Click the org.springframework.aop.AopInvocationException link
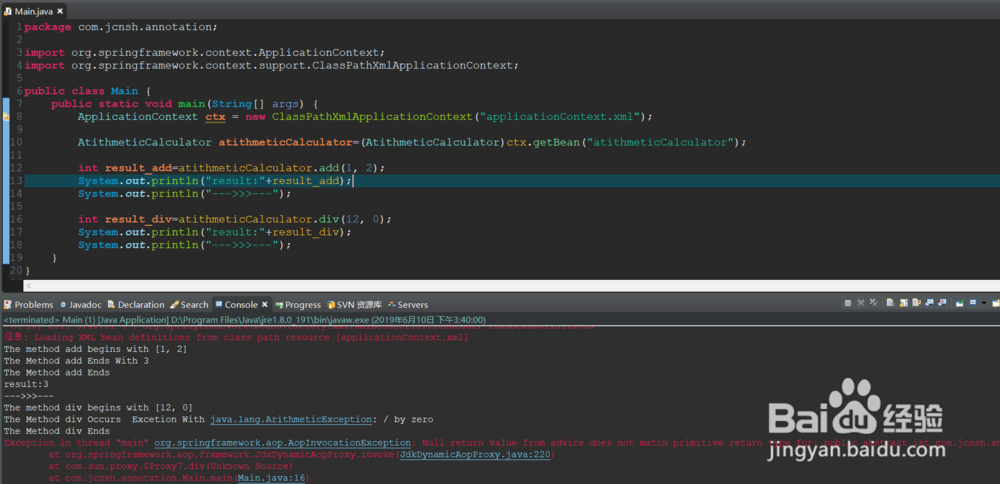Screen dimensions: 1000x484 [x=282, y=443]
